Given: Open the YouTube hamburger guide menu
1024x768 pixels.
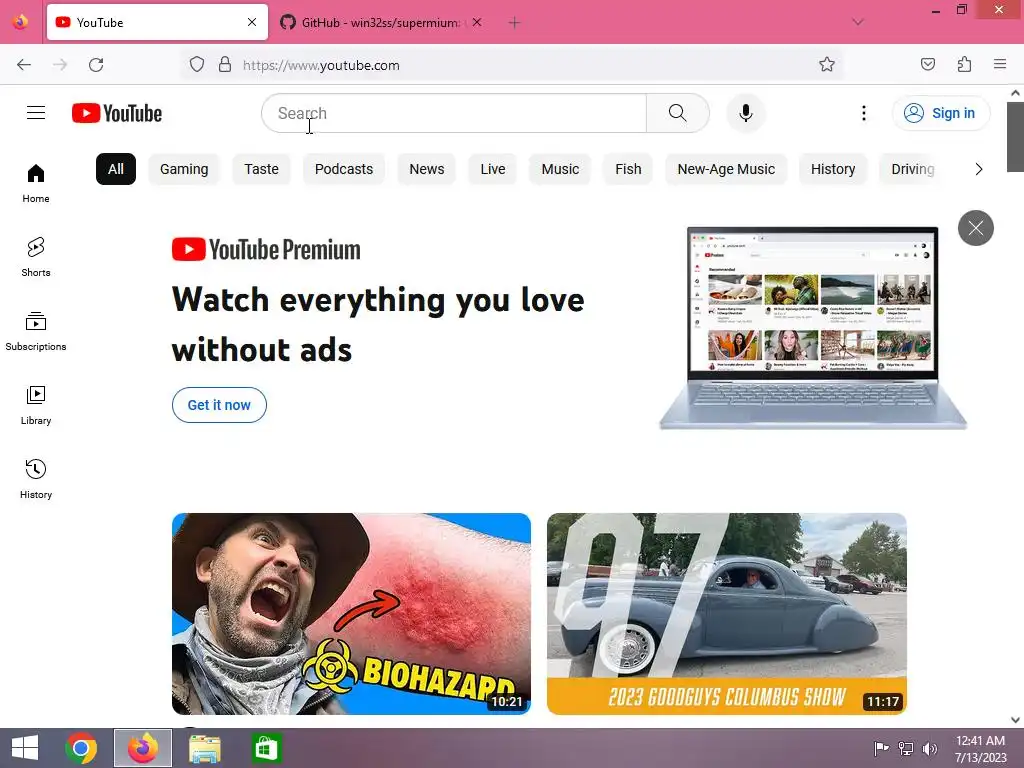Looking at the screenshot, I should click(36, 113).
